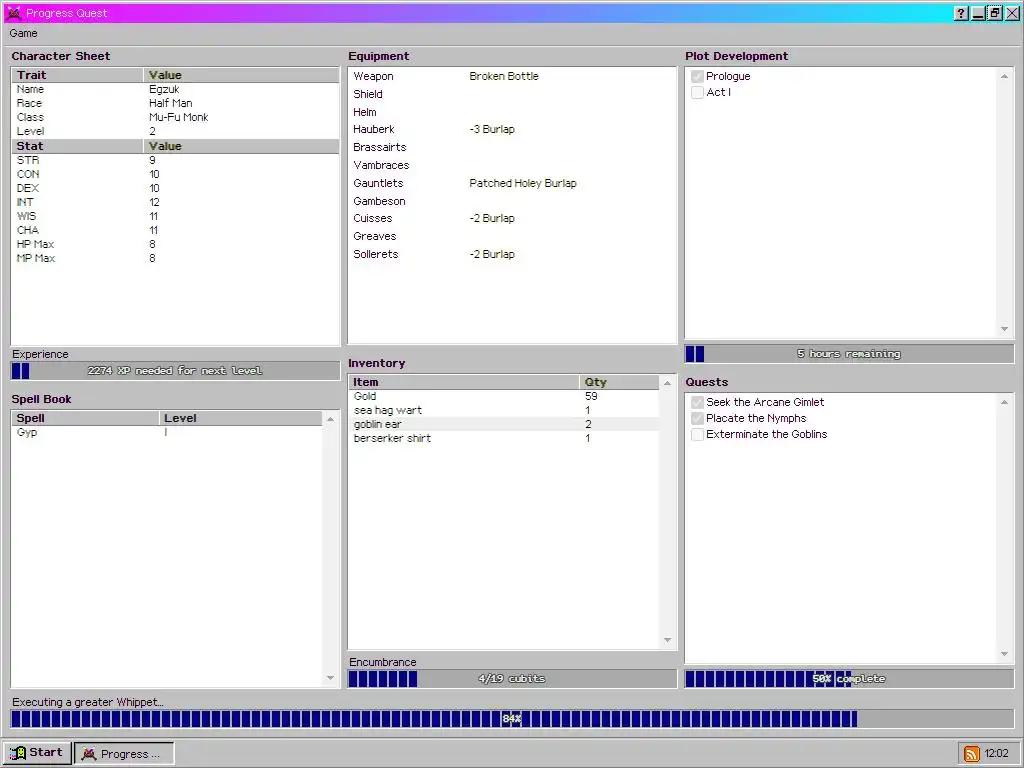Click the Race Half Man row
The width and height of the screenshot is (1024, 768).
[176, 103]
